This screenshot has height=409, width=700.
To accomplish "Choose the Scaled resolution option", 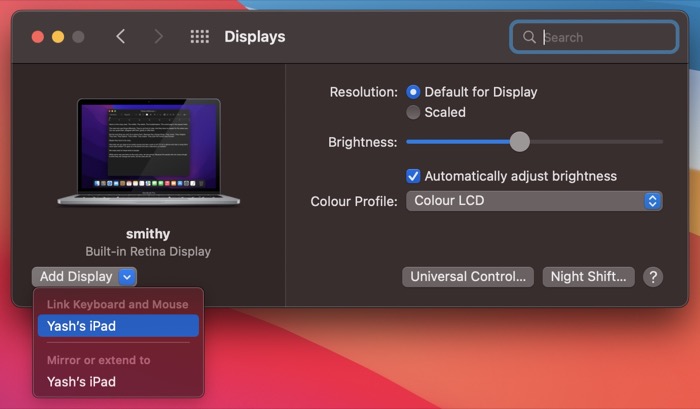I will pyautogui.click(x=414, y=113).
